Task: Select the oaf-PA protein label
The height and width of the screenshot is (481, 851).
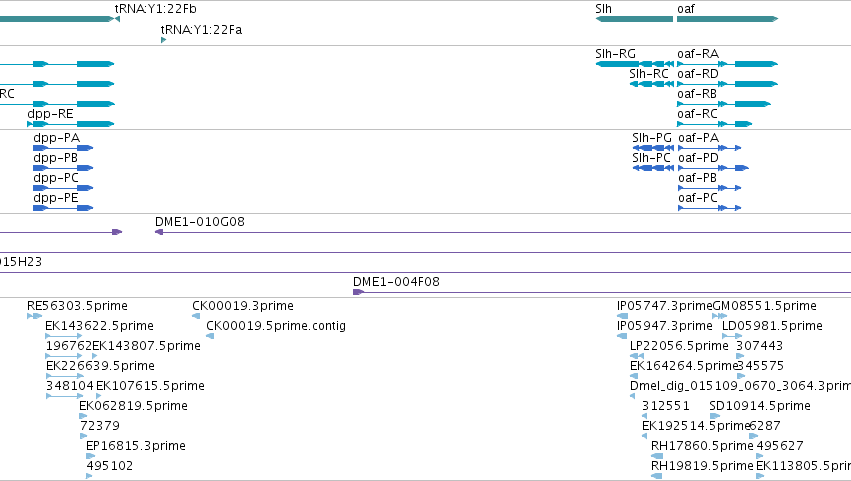Action: (698, 138)
